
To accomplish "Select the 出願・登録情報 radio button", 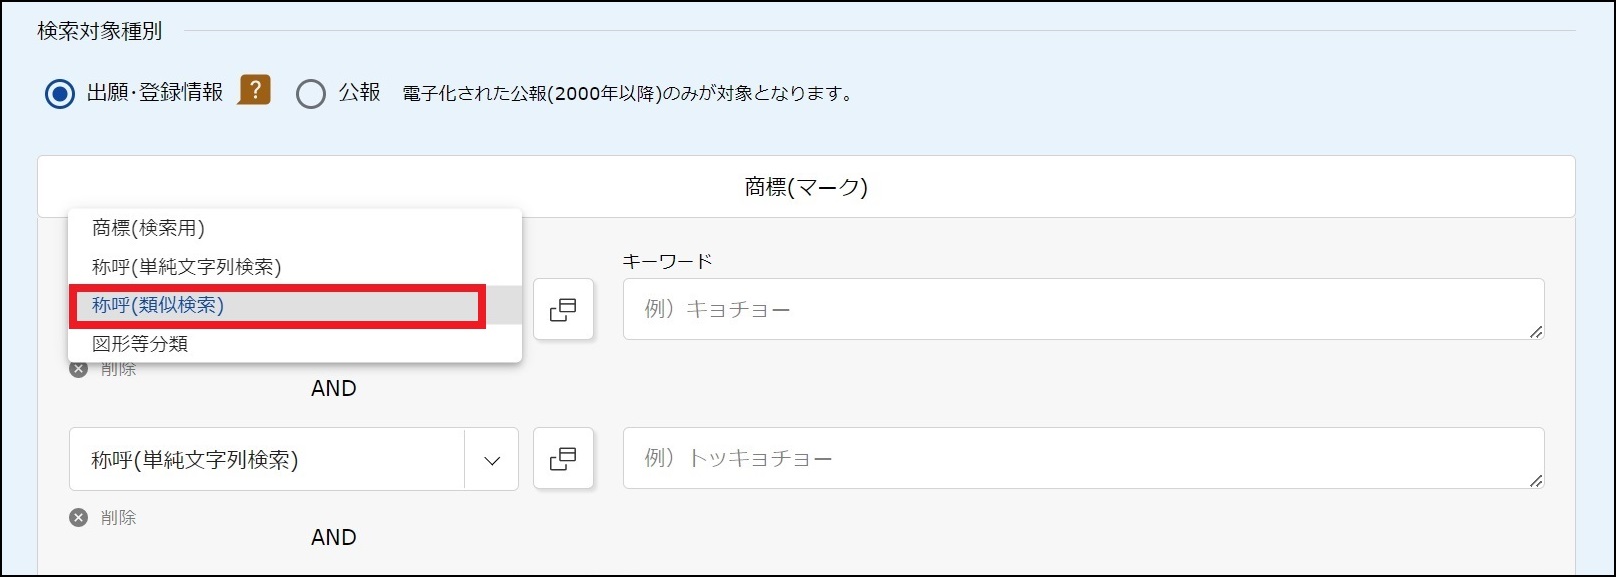I will pyautogui.click(x=60, y=94).
